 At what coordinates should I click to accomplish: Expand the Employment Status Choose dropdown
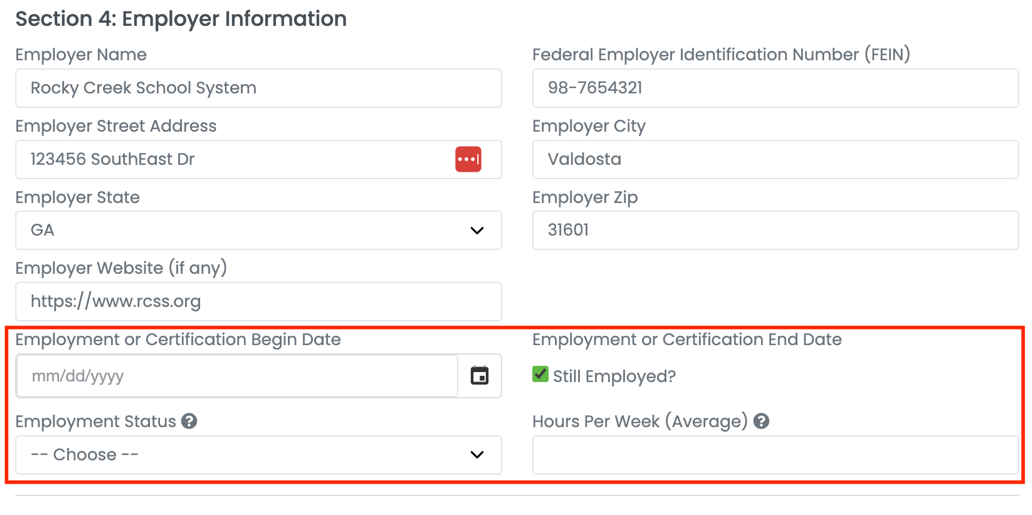click(258, 455)
